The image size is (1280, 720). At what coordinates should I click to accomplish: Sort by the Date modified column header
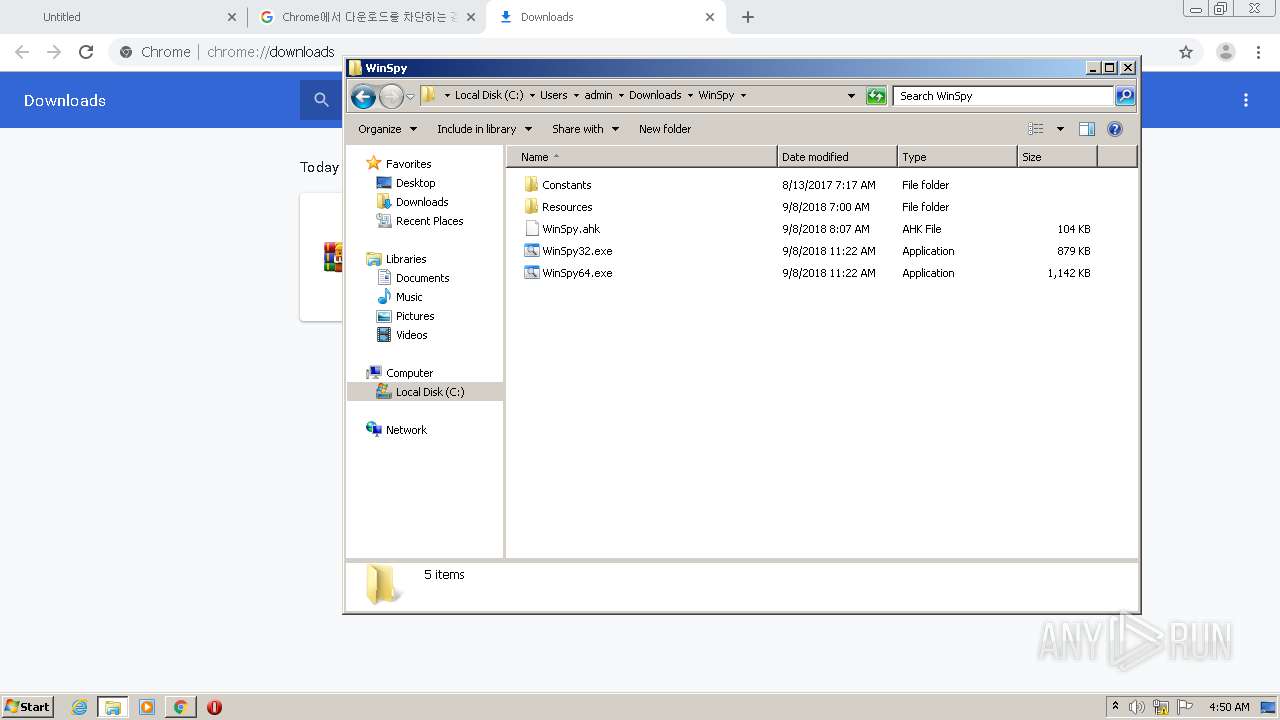(837, 157)
